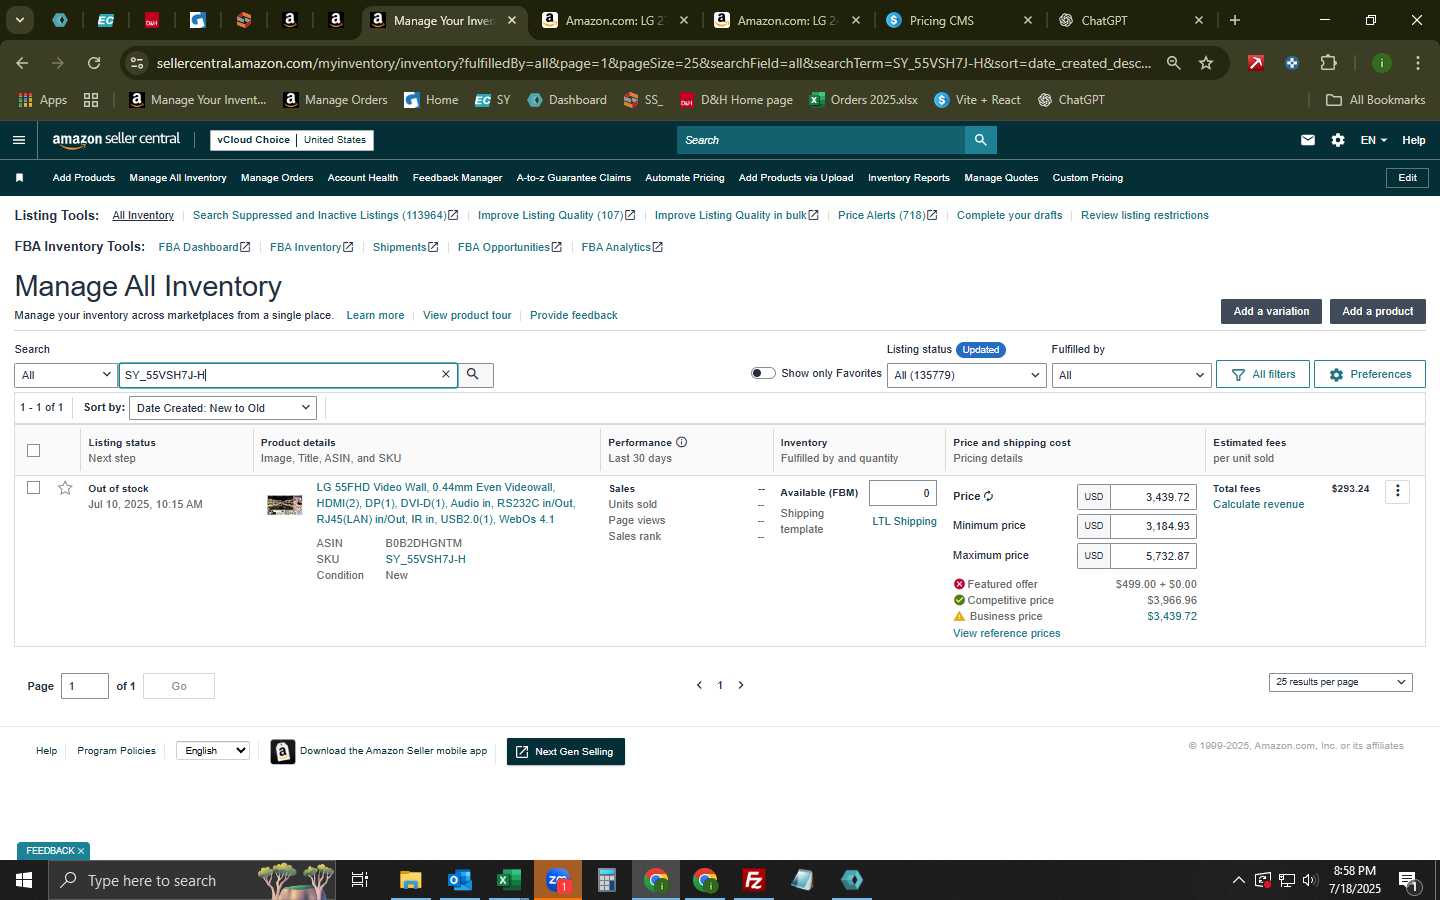1440x900 pixels.
Task: Close the FEEDBACK tab
Action: [81, 851]
